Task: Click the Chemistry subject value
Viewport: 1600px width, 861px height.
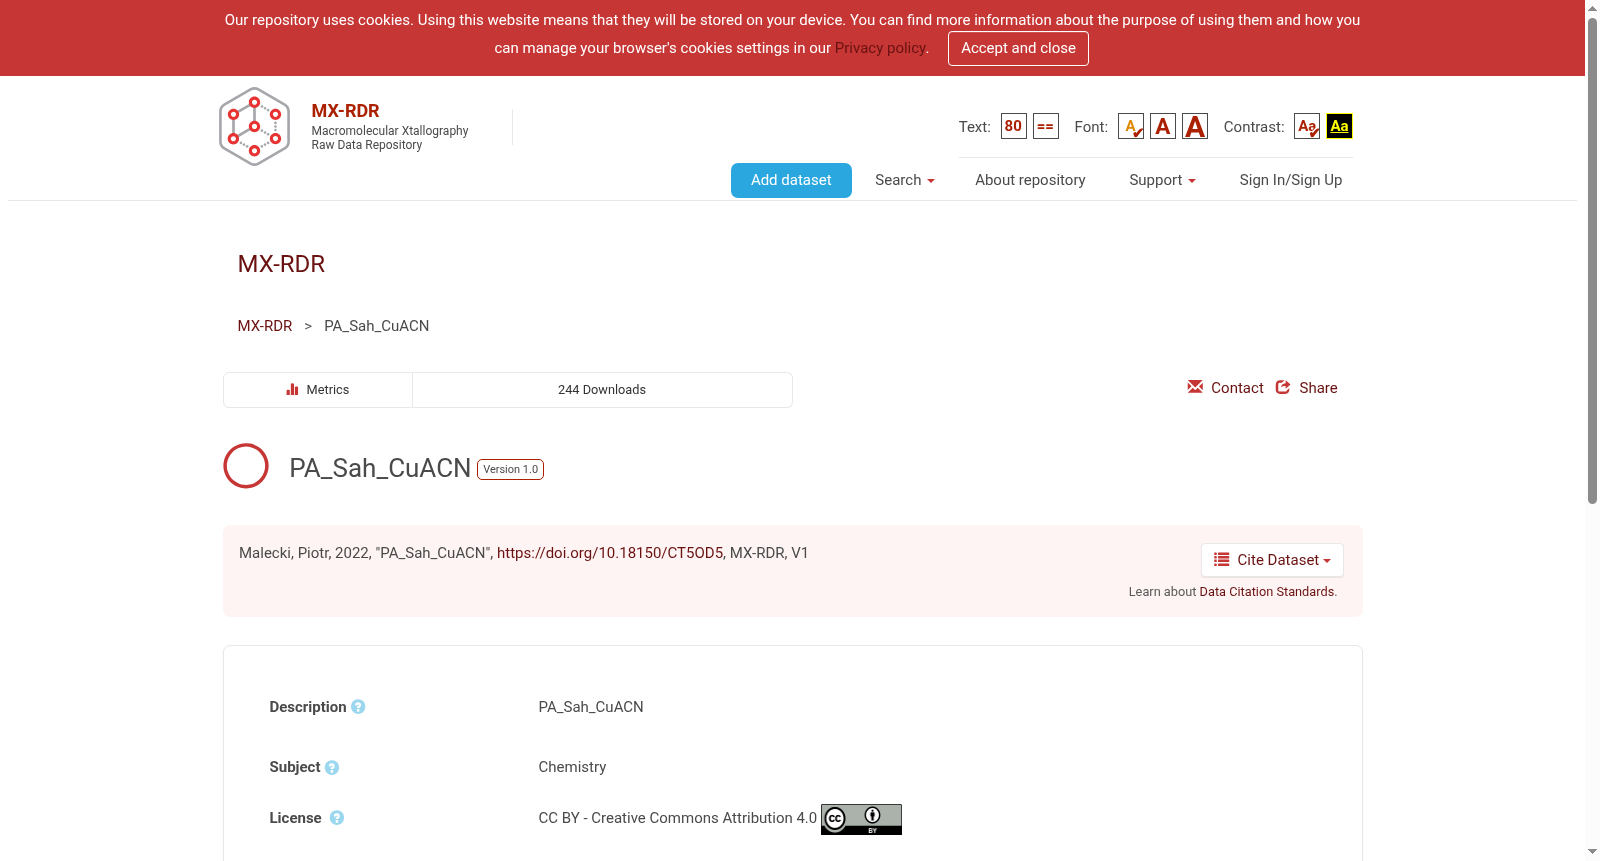Action: pyautogui.click(x=572, y=767)
